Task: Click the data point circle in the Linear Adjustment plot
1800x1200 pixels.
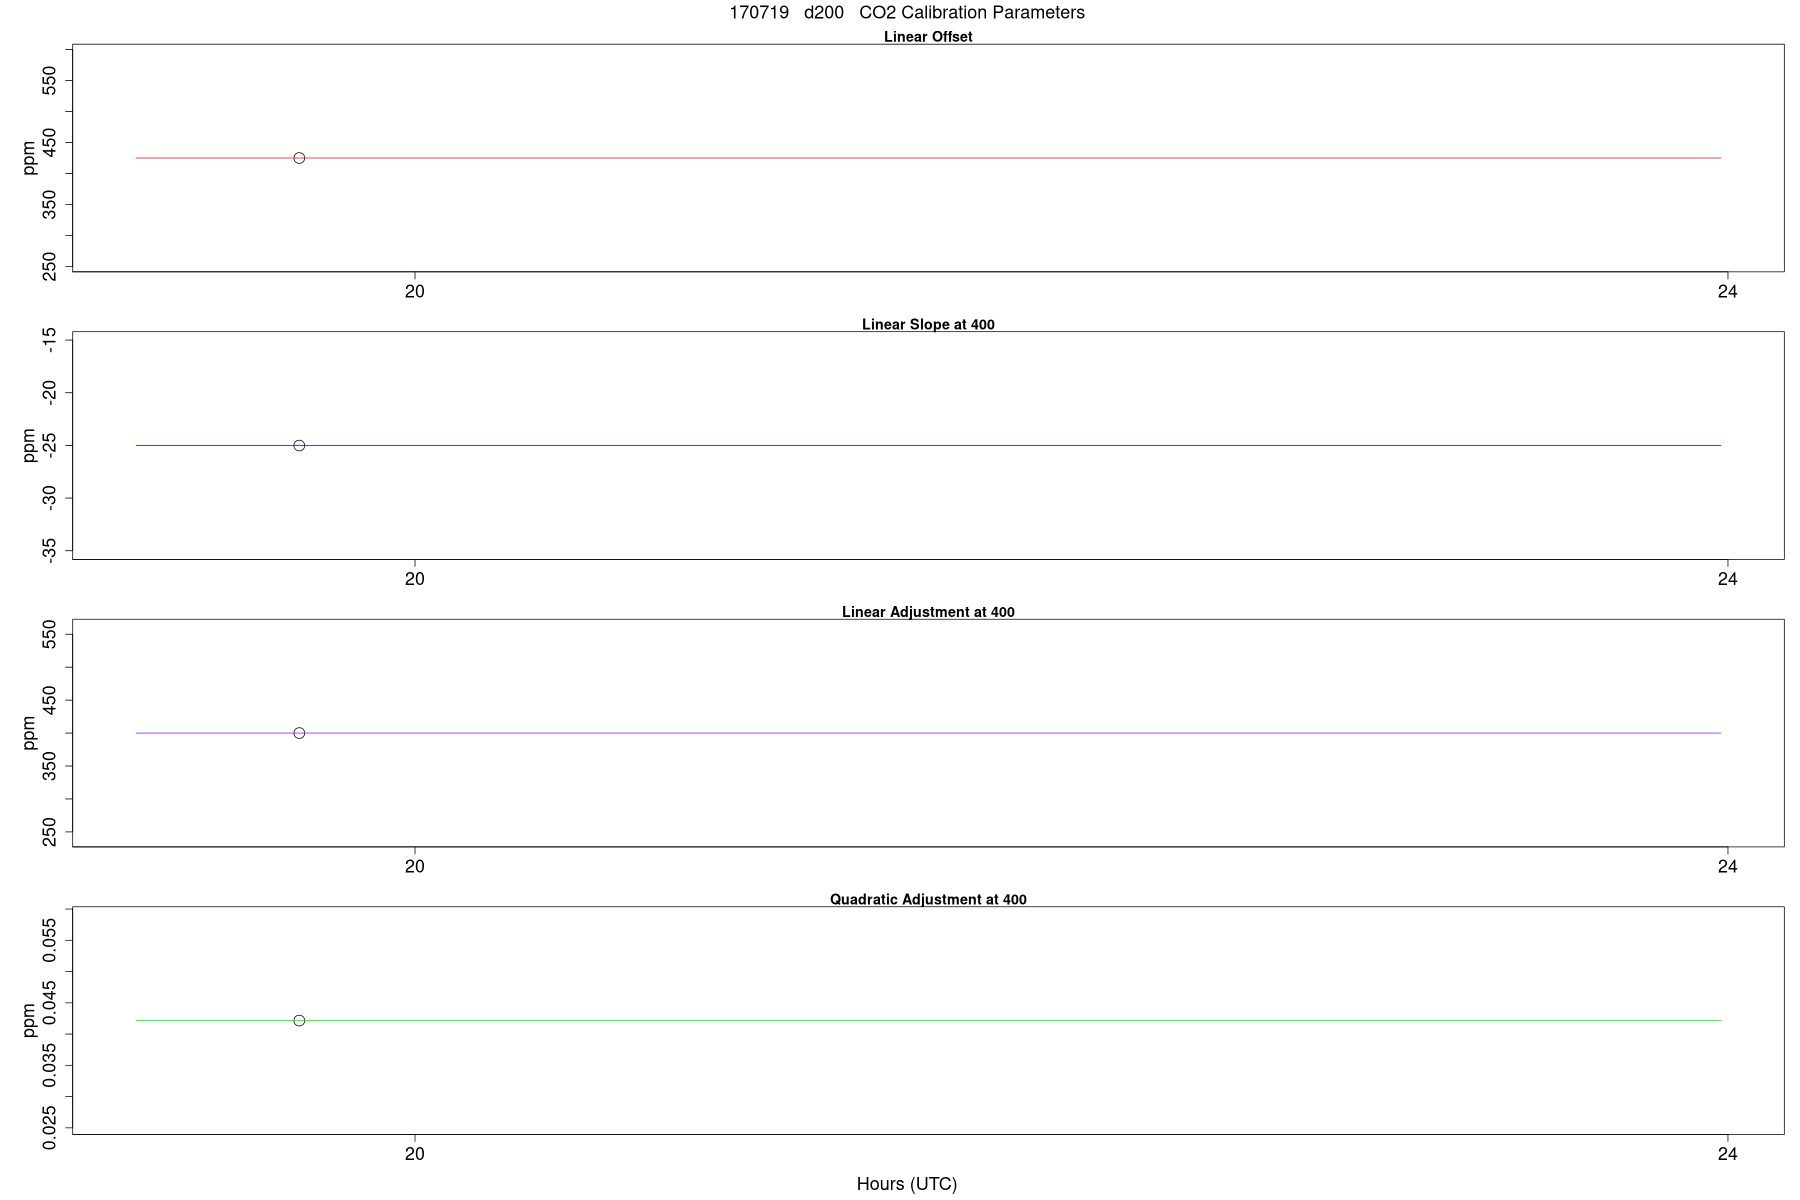Action: coord(299,733)
